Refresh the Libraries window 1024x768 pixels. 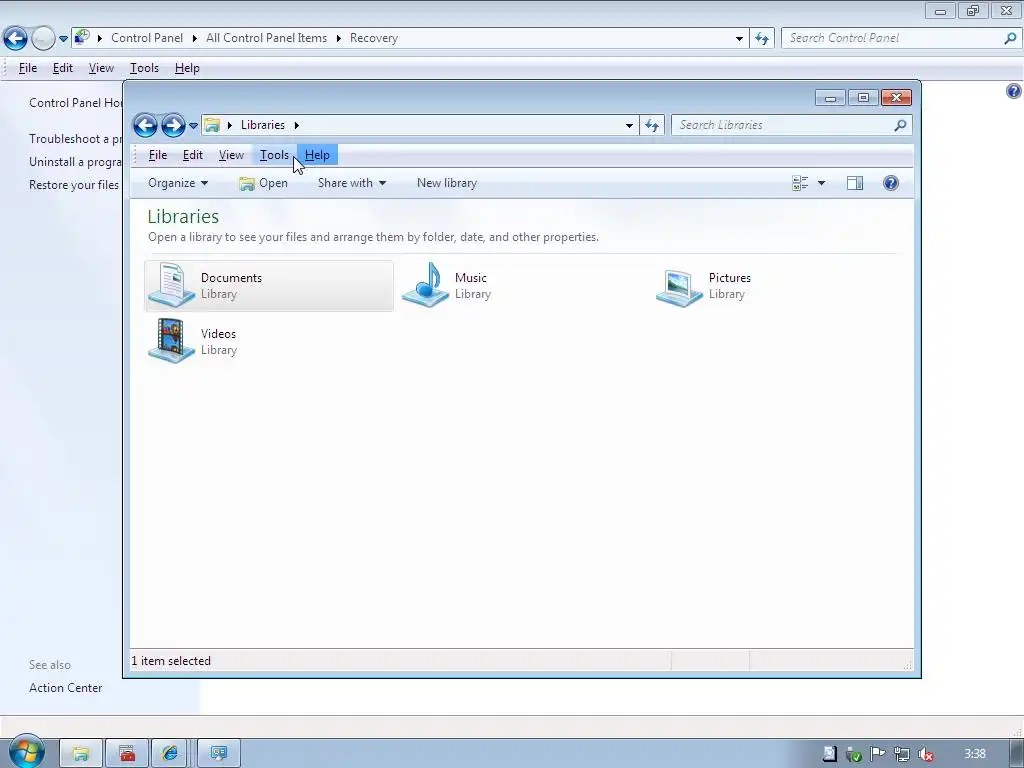pos(652,125)
